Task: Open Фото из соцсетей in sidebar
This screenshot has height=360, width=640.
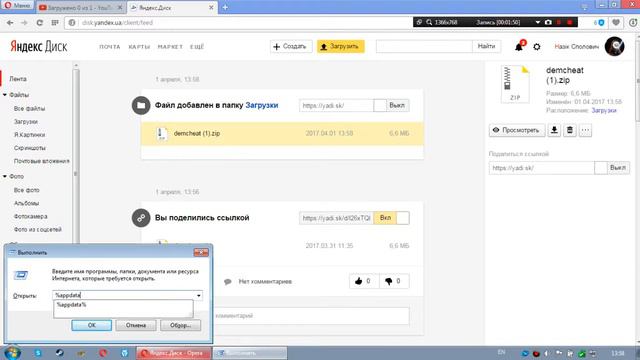Action: point(38,229)
